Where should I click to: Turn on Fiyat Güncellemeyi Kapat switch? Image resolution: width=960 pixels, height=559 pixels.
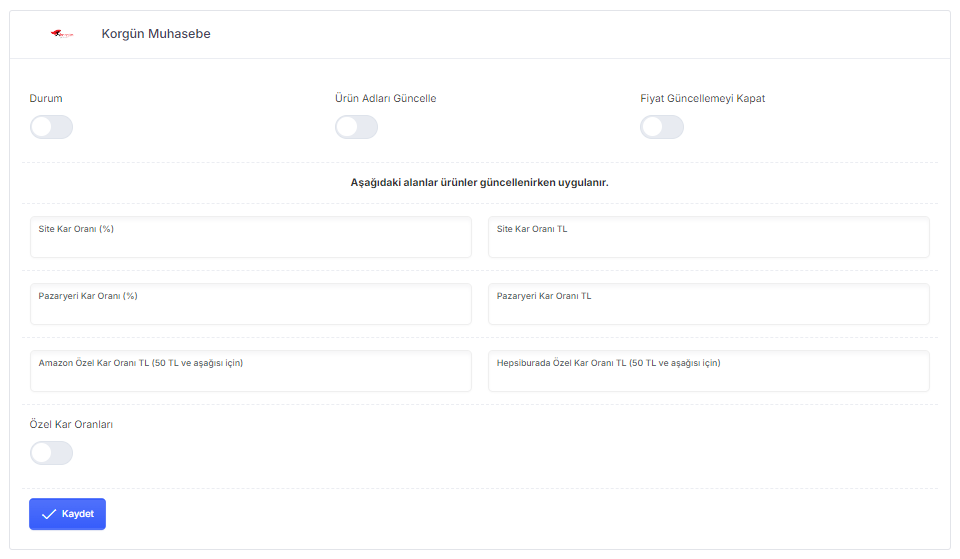point(662,127)
